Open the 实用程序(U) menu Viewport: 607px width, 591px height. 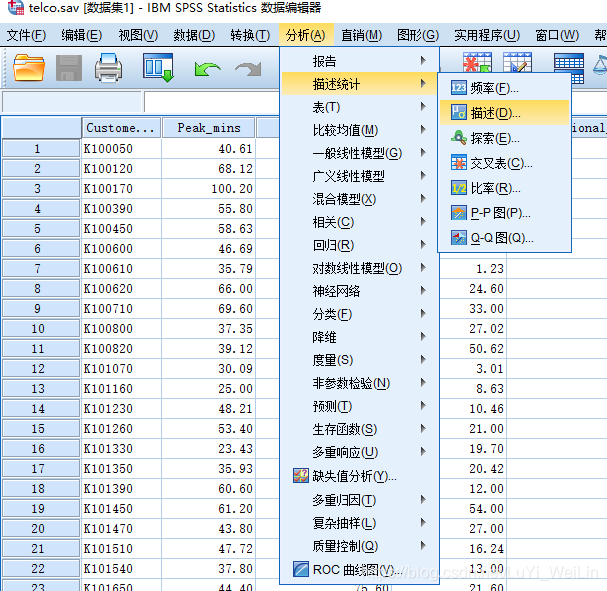(x=487, y=35)
